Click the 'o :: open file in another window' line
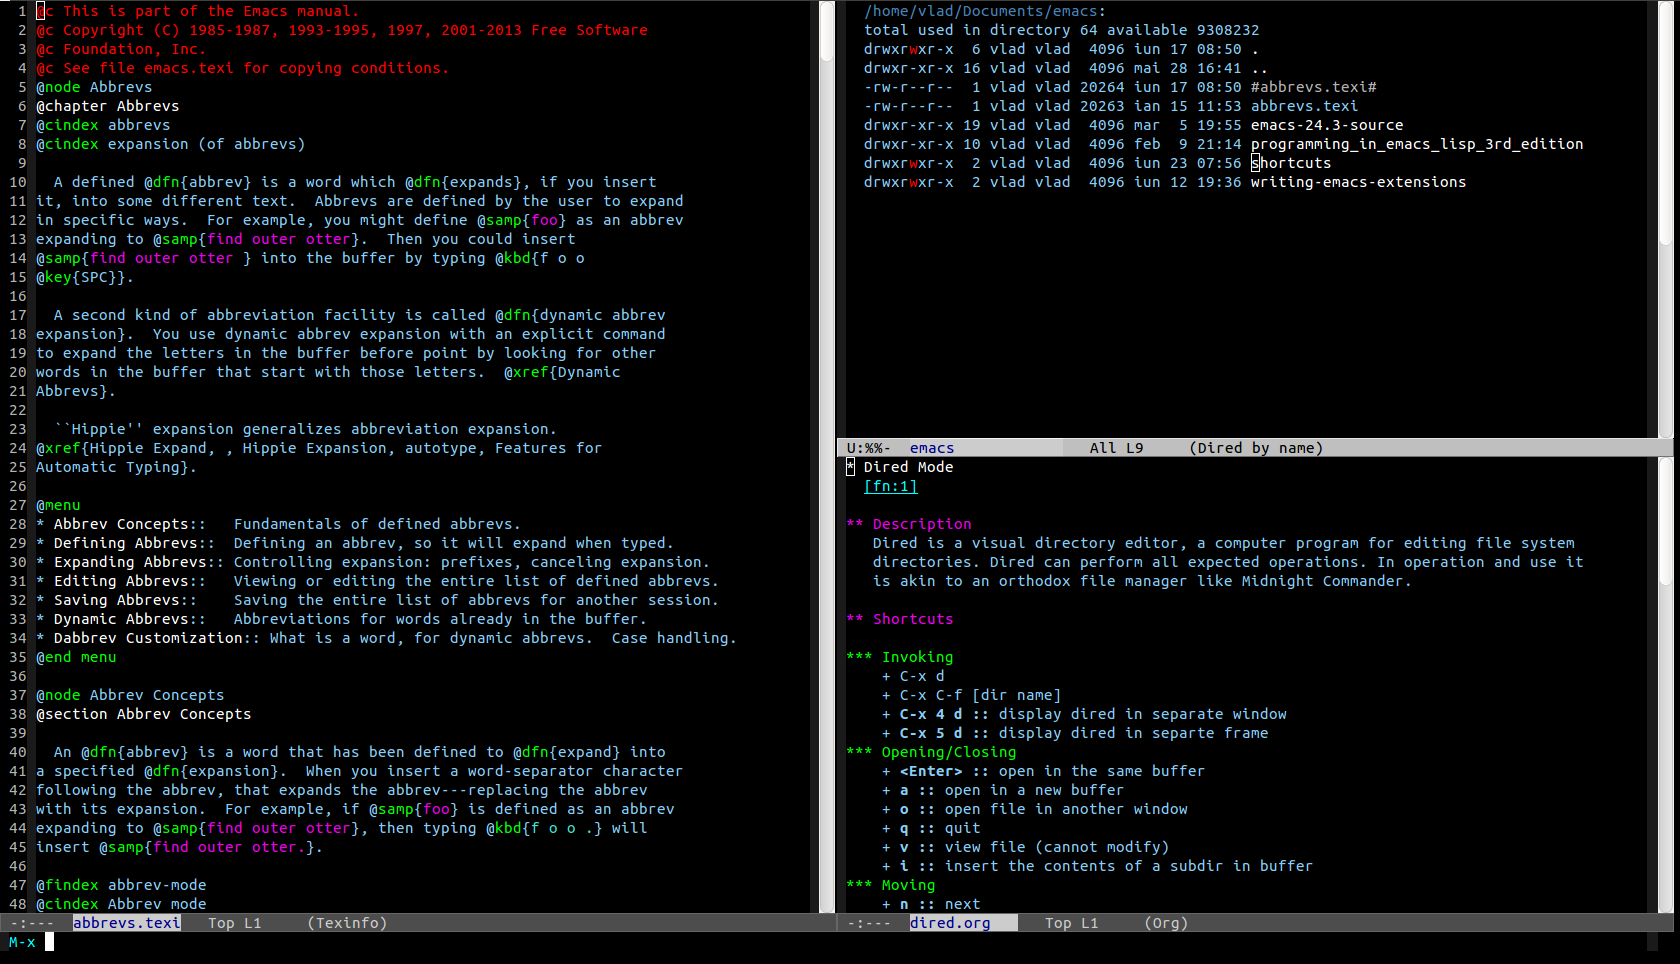The image size is (1680, 964). [x=1035, y=809]
